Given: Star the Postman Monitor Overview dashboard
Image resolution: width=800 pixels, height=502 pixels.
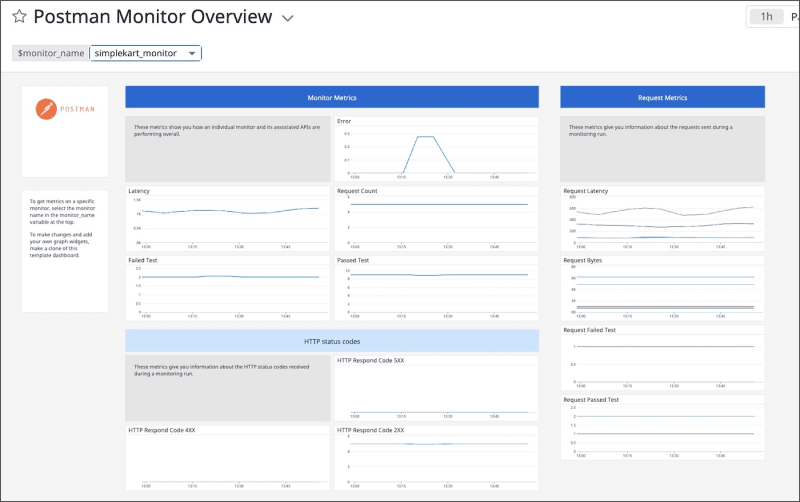Looking at the screenshot, I should (x=19, y=17).
